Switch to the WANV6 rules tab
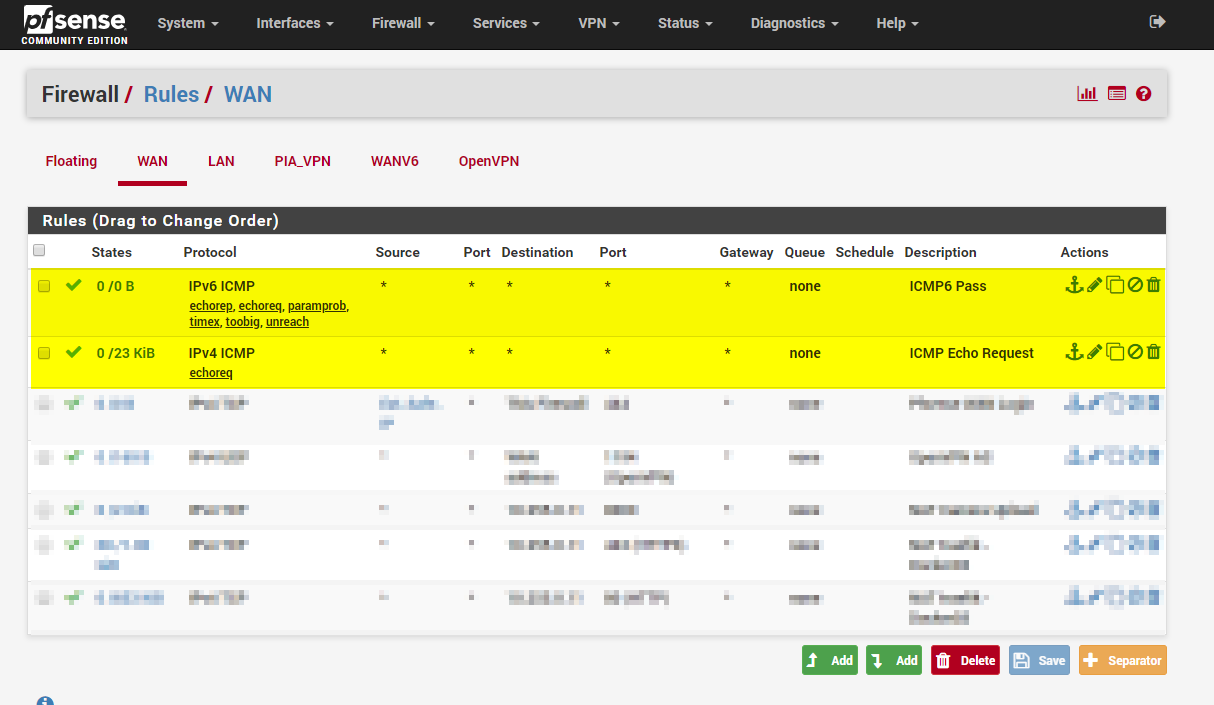The width and height of the screenshot is (1214, 705). click(x=395, y=161)
